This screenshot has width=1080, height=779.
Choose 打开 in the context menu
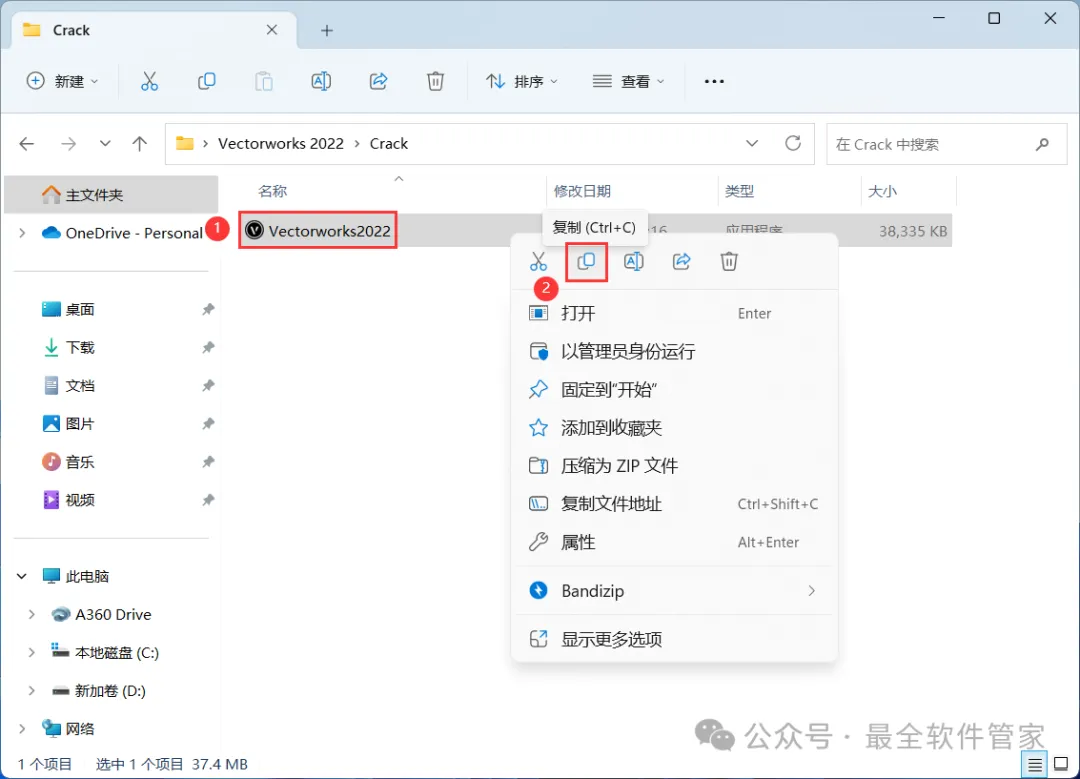coord(674,313)
